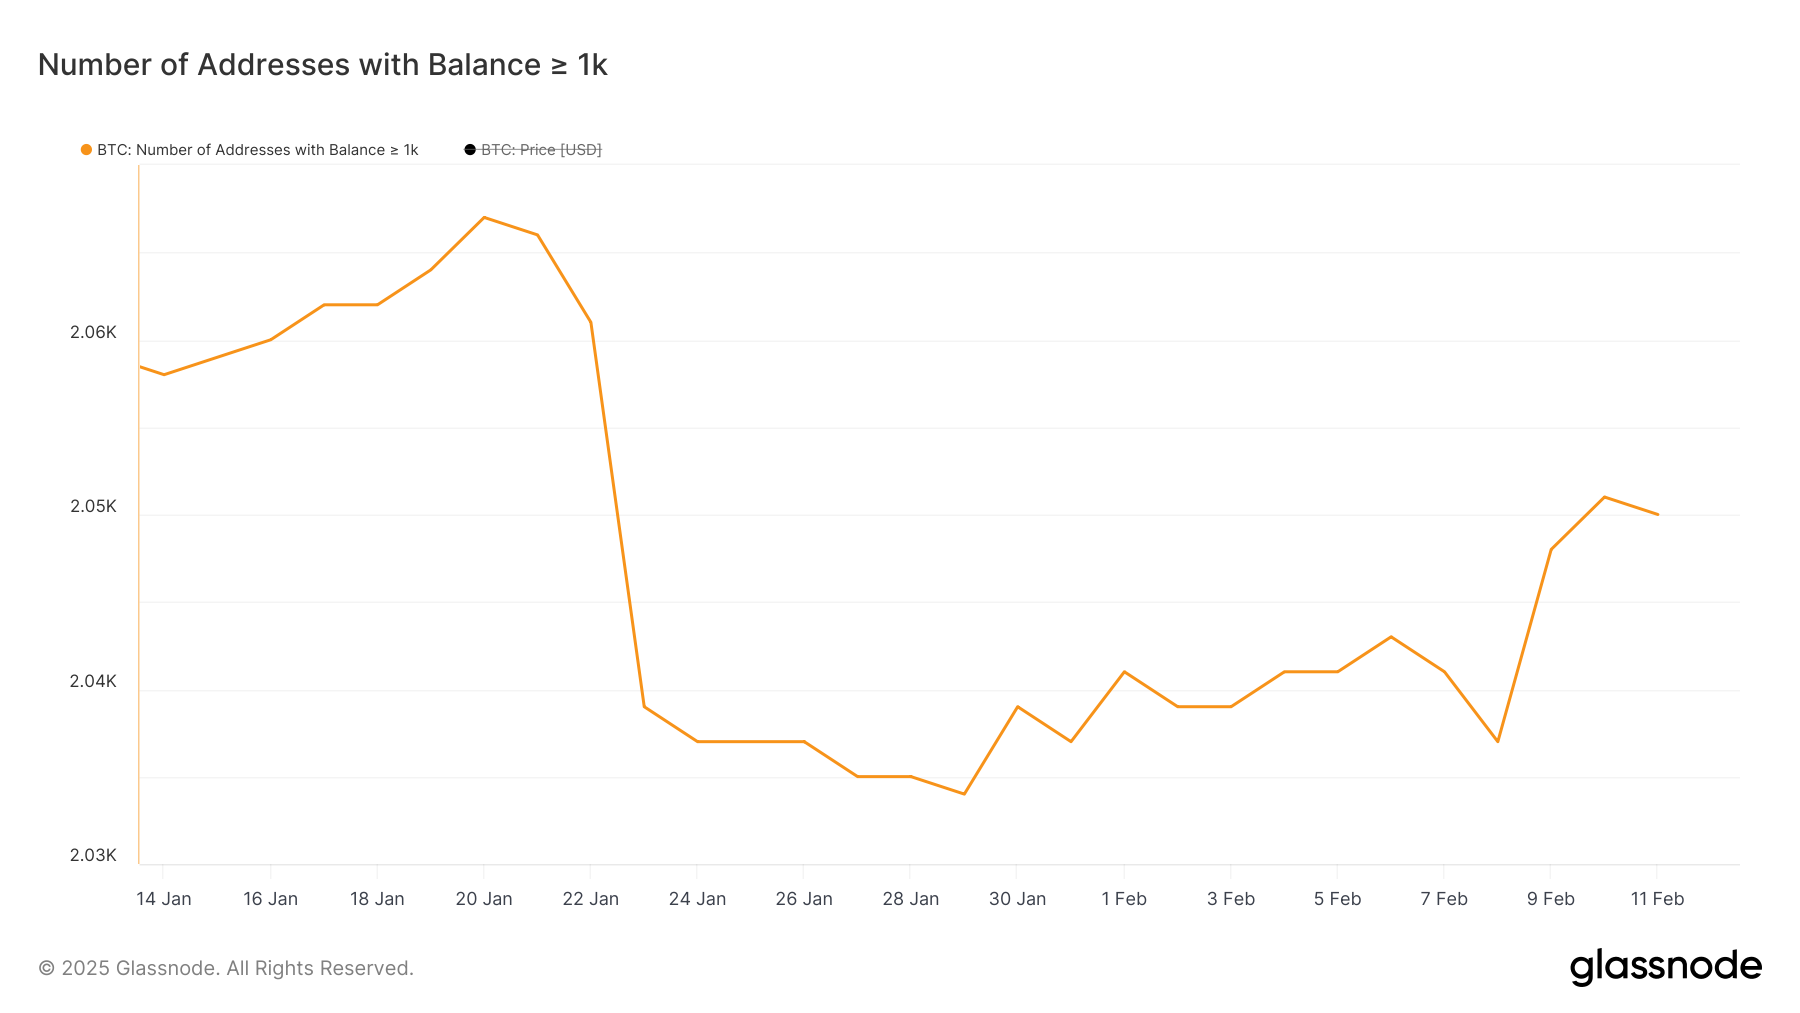The width and height of the screenshot is (1800, 1013).
Task: Click the glassnode logo
Action: click(1665, 967)
